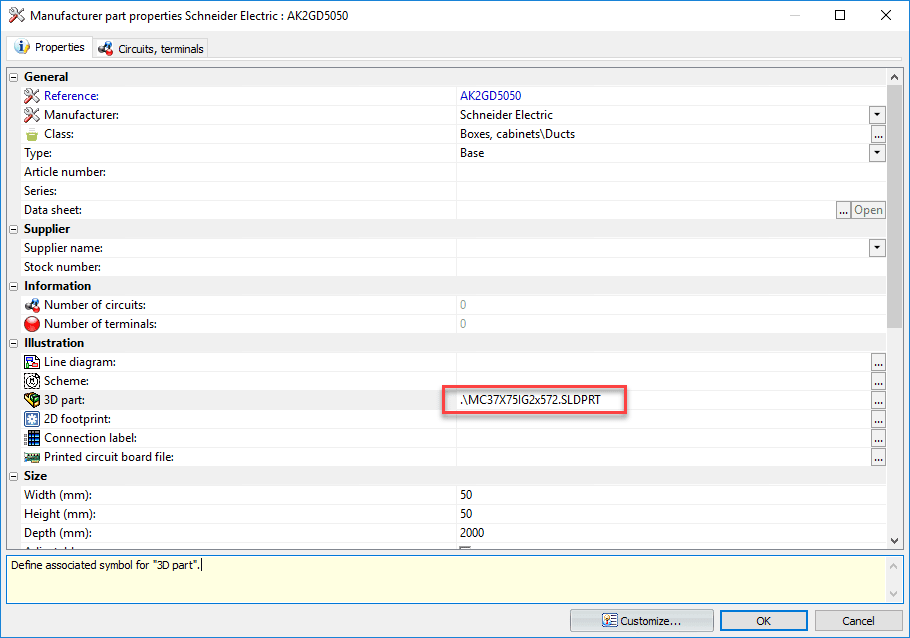The height and width of the screenshot is (638, 910).
Task: Browse for Connection label
Action: (x=878, y=438)
